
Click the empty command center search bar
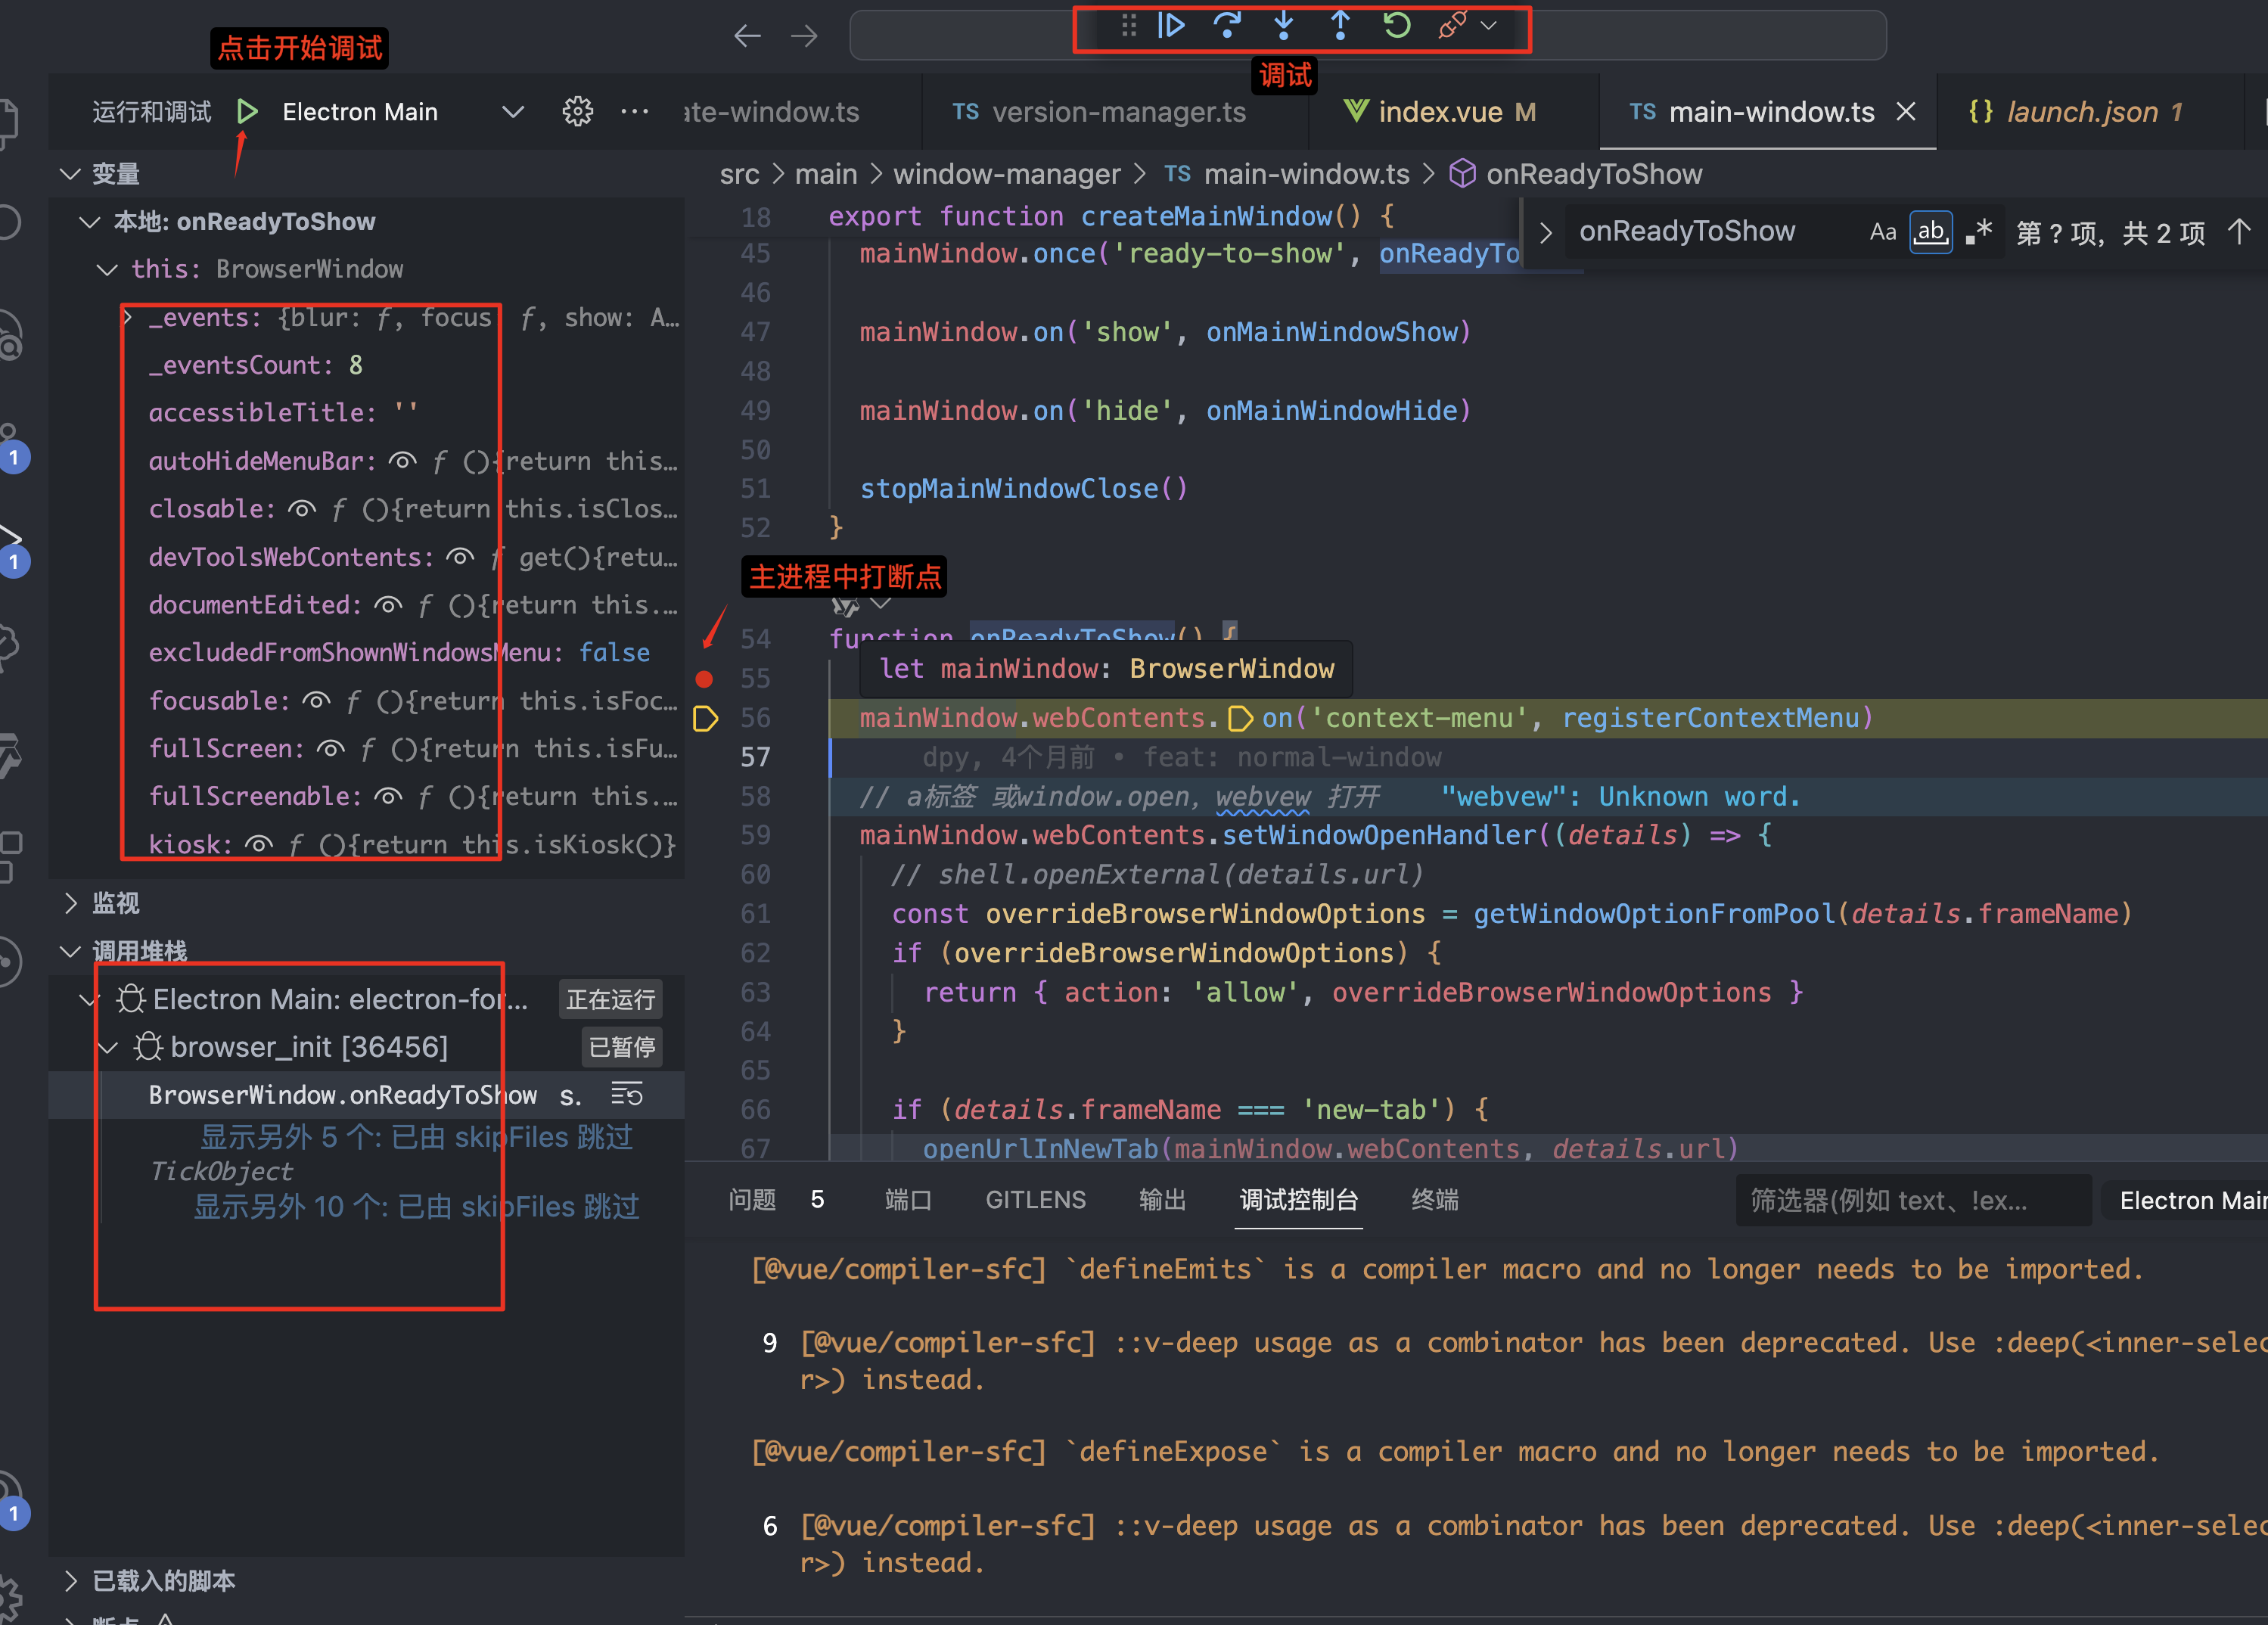pos(1367,36)
